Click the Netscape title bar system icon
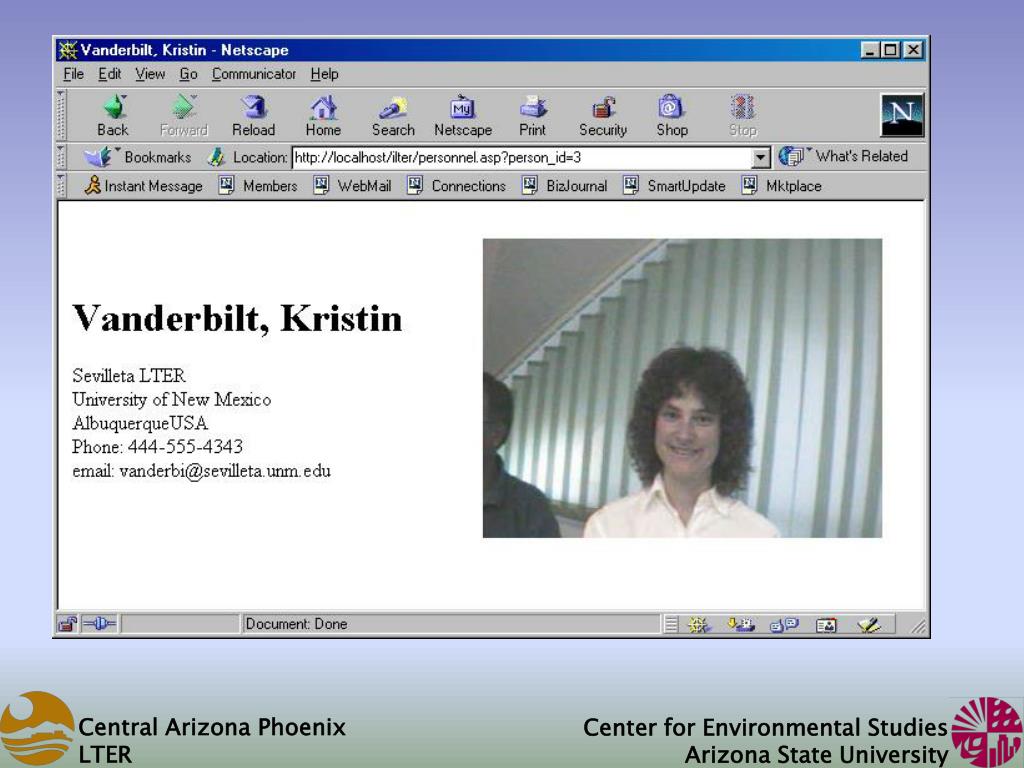Screen dimensions: 1024x768 pos(68,50)
